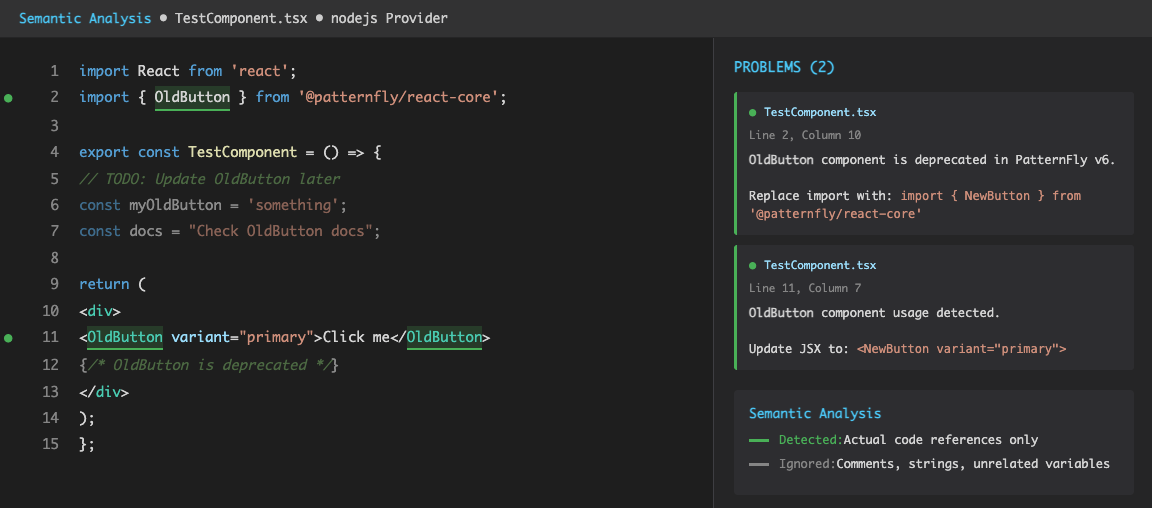This screenshot has height=508, width=1152.
Task: Click the green dot in the Line 11 problem card
Action: tap(753, 265)
